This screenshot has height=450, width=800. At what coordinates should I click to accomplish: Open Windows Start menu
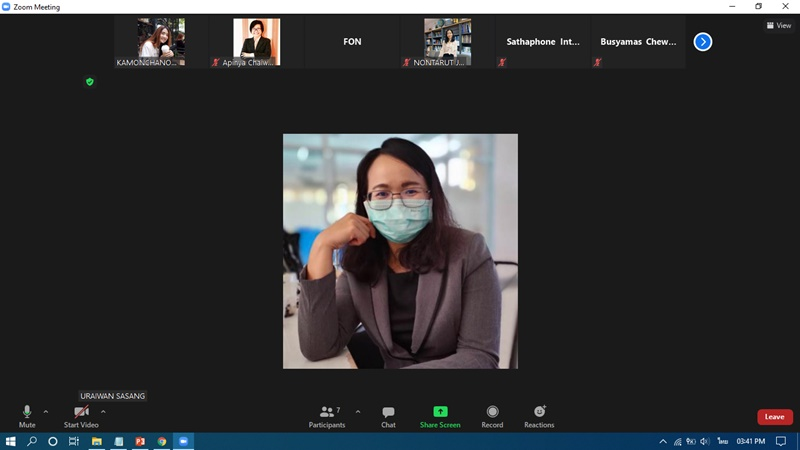pyautogui.click(x=11, y=441)
